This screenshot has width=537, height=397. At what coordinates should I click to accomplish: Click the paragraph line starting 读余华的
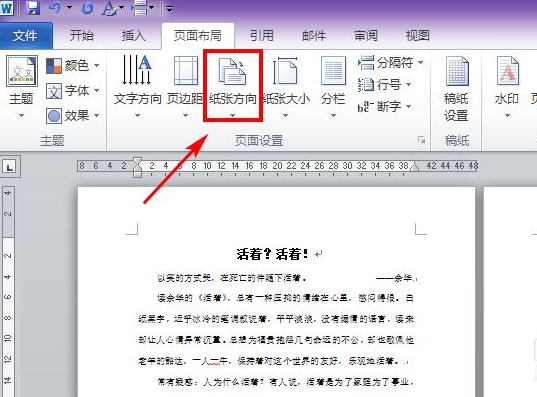coord(286,298)
